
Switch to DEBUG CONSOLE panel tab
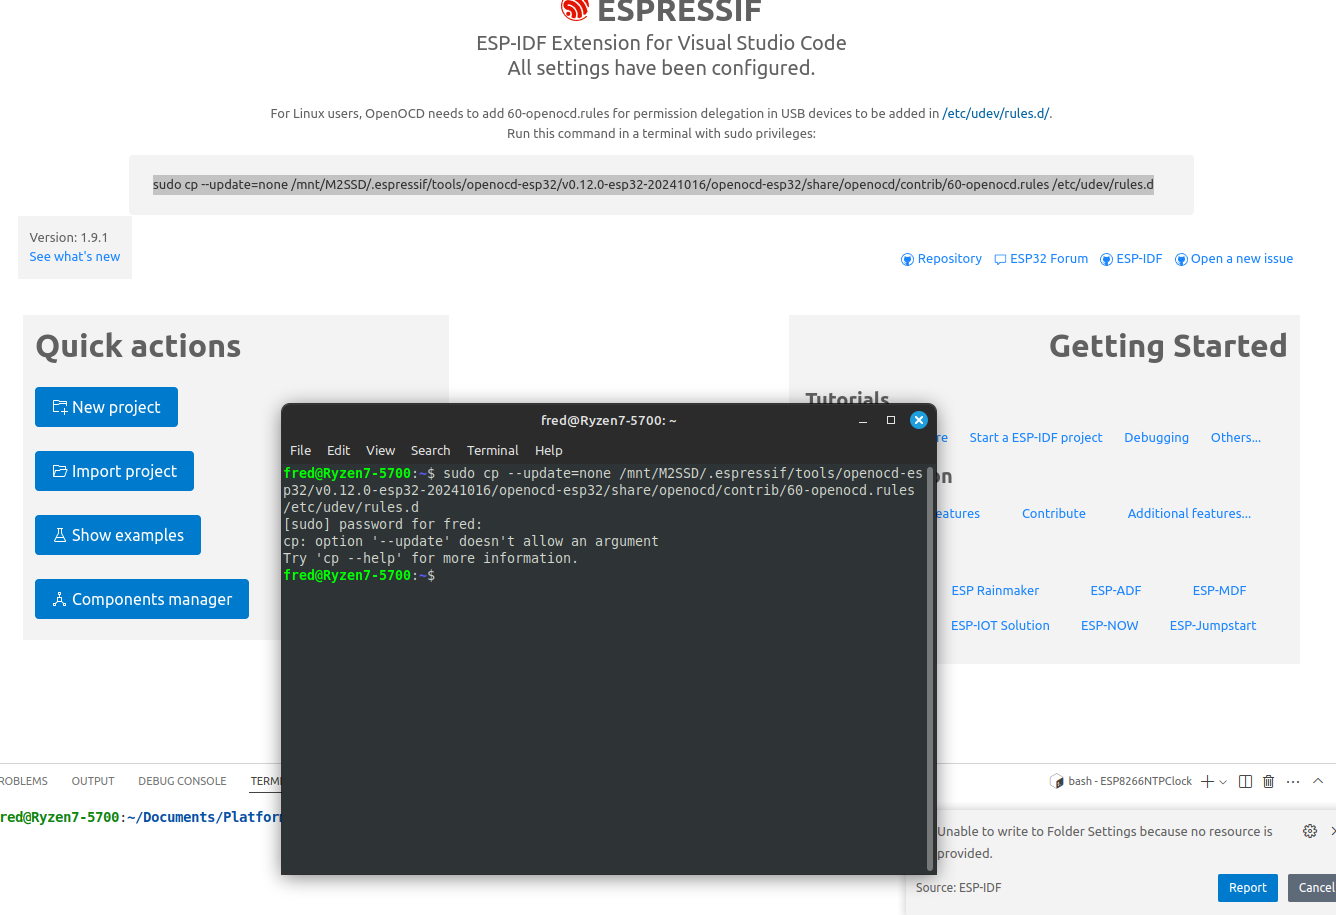click(182, 782)
